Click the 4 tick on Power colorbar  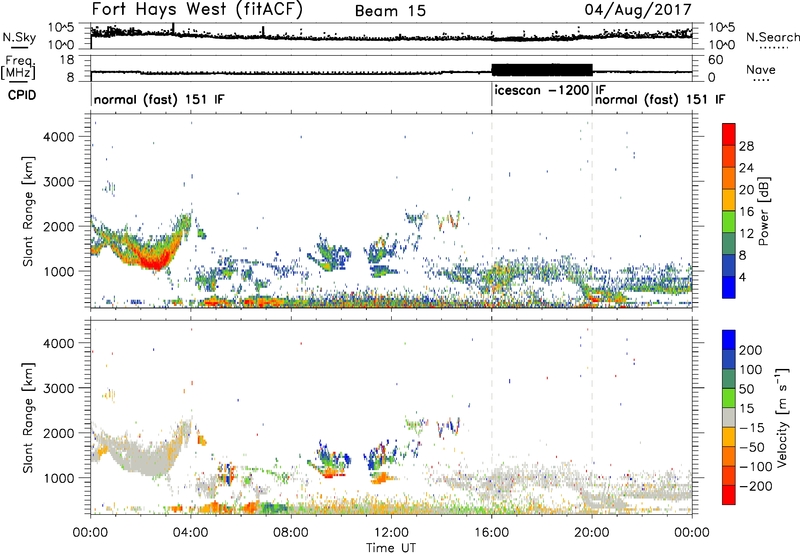pos(743,277)
